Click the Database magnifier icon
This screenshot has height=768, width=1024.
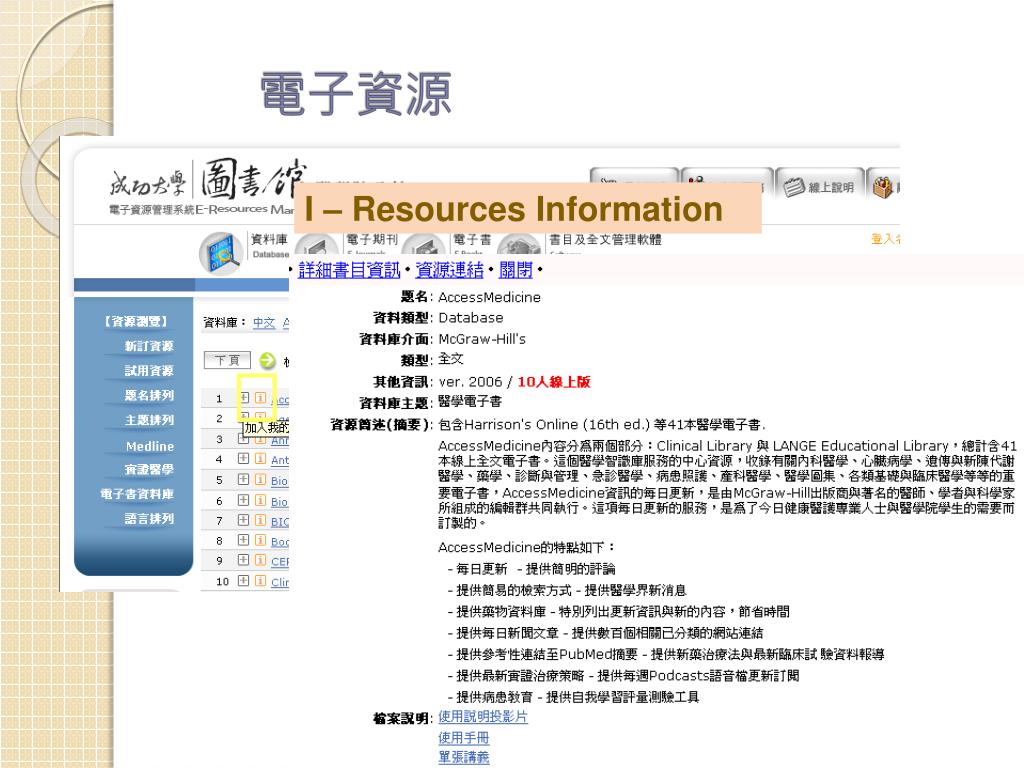(221, 253)
